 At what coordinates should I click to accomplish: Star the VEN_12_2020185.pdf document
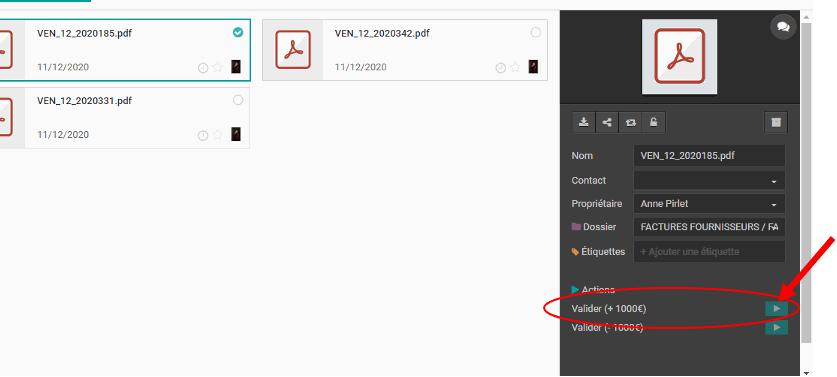(x=217, y=67)
